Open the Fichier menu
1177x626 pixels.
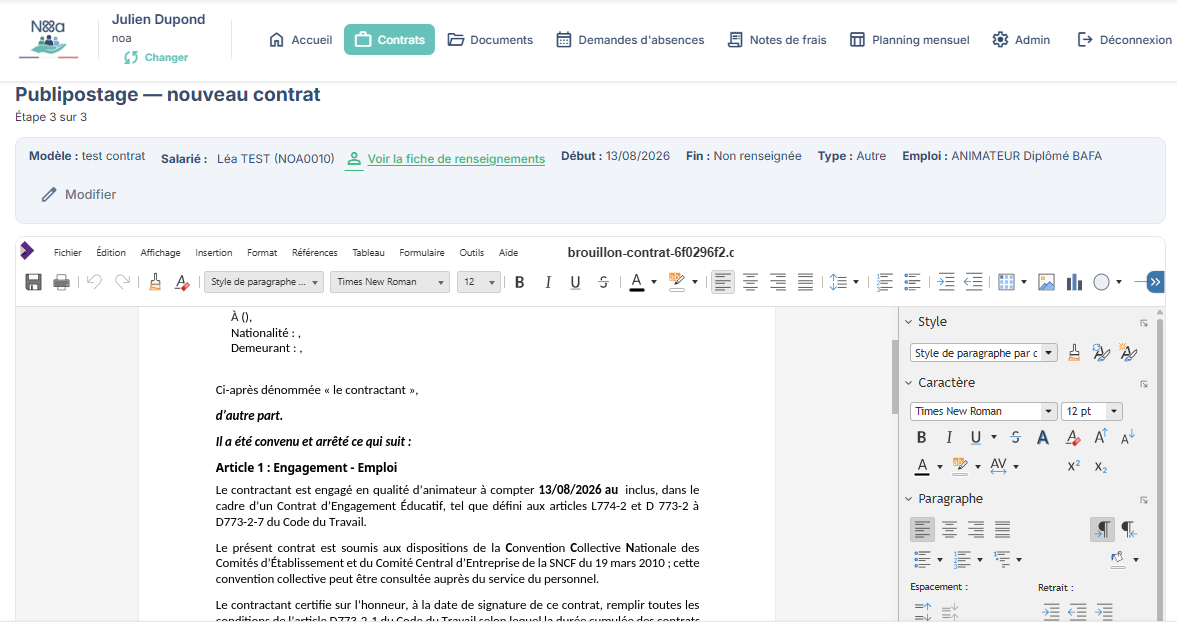(x=68, y=253)
